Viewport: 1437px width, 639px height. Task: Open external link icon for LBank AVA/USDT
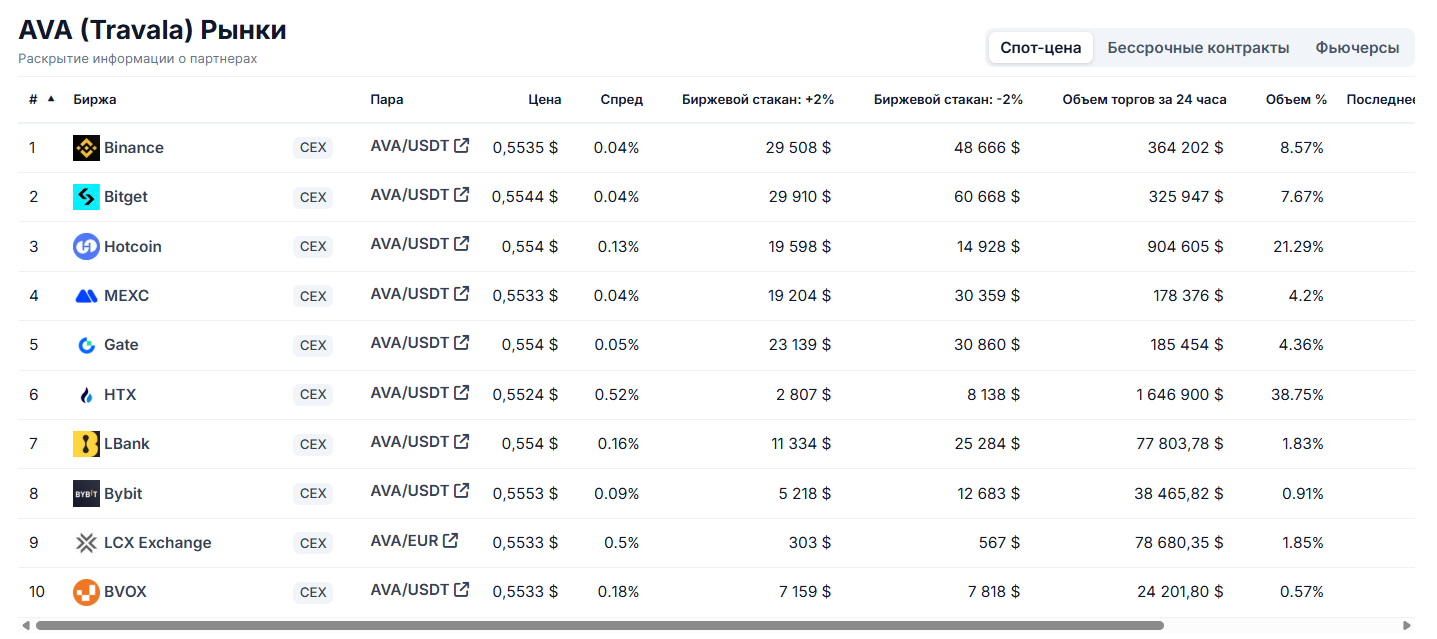[x=461, y=442]
